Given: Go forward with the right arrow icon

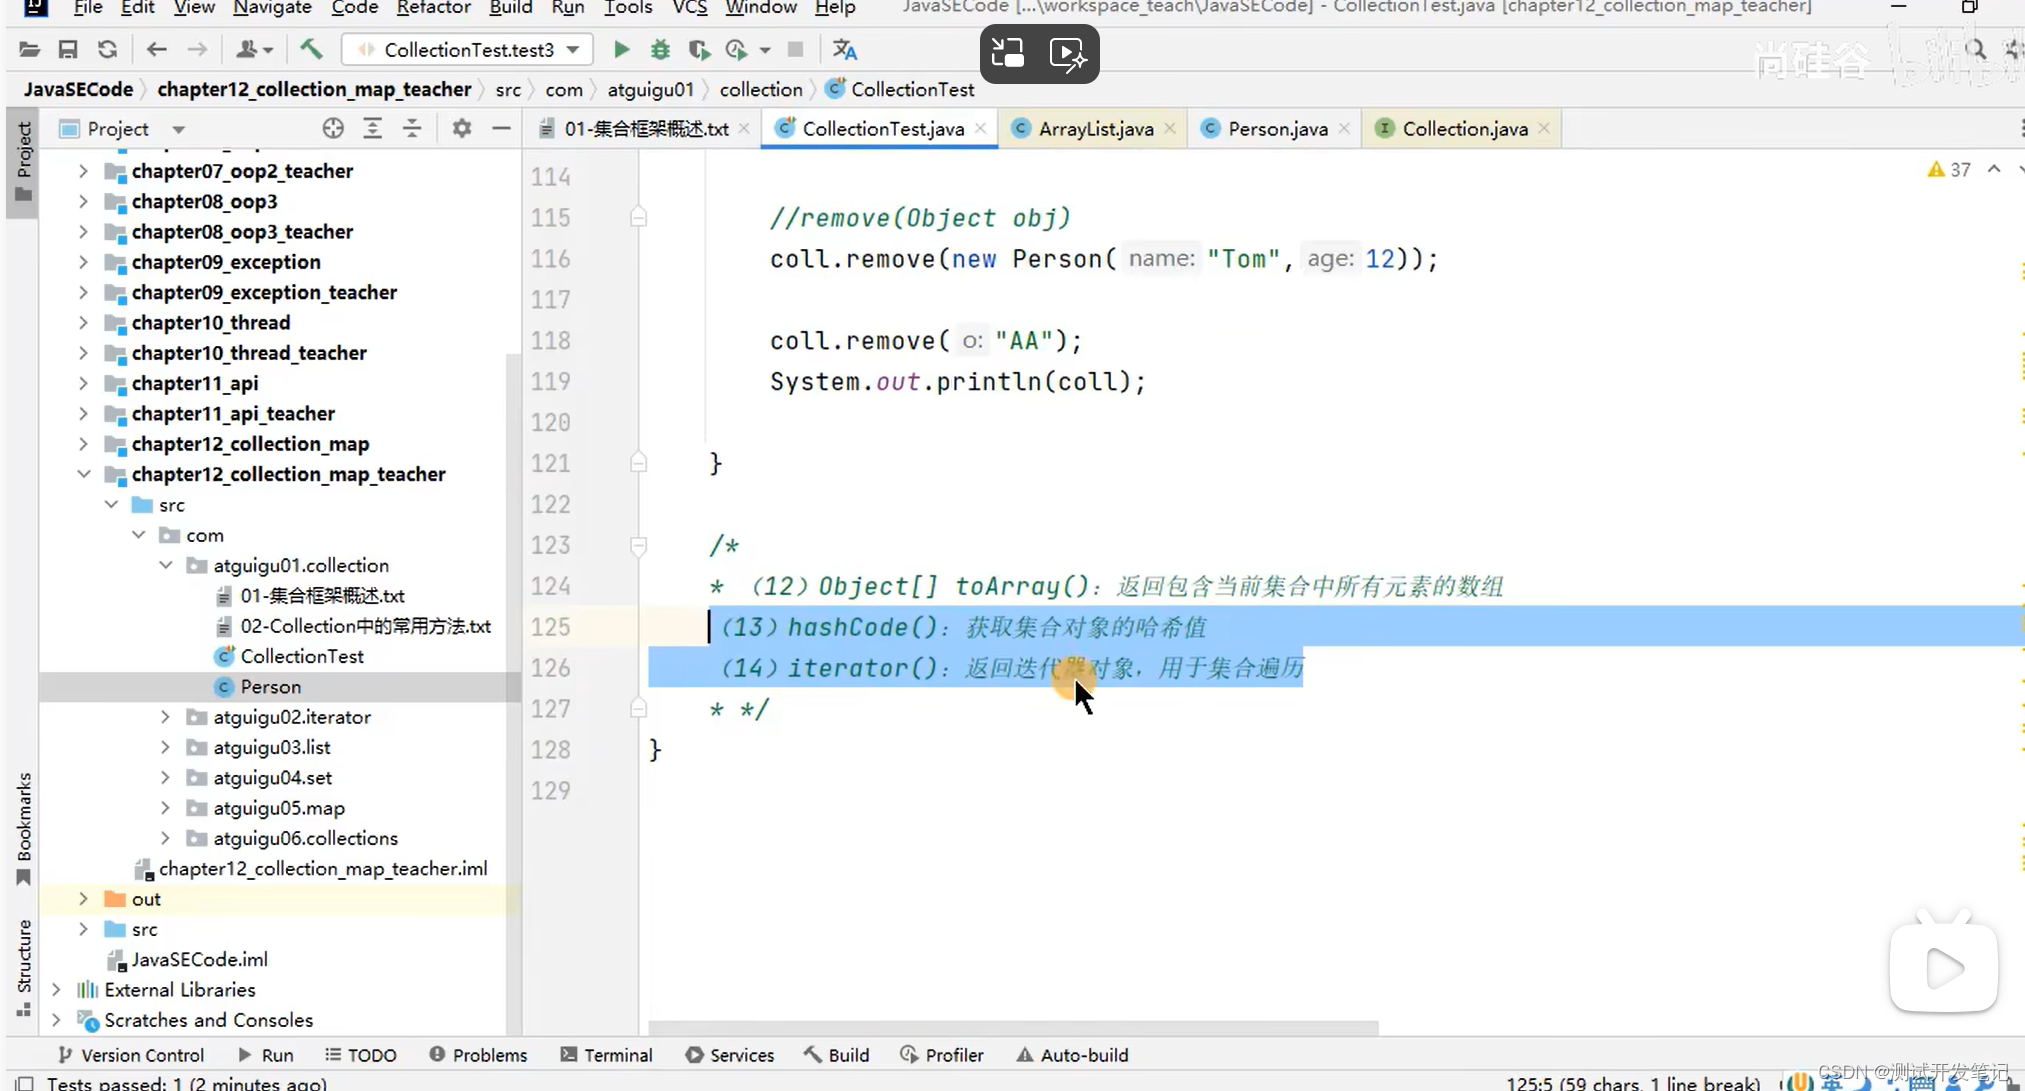Looking at the screenshot, I should click(197, 49).
